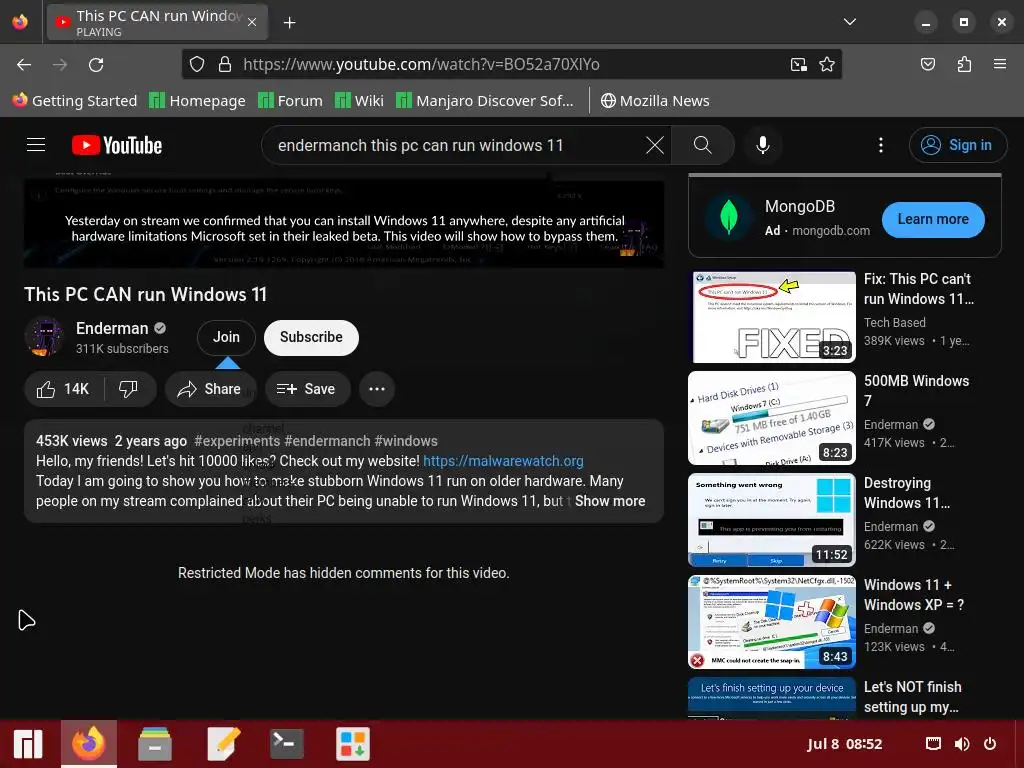Go back to the previous page
Viewport: 1024px width, 768px height.
coord(24,65)
